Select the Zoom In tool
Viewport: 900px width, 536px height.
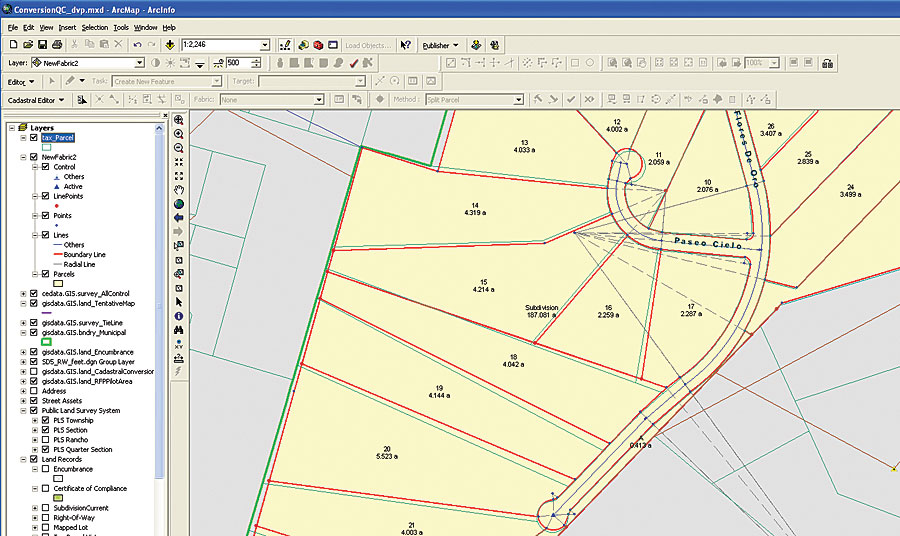179,133
